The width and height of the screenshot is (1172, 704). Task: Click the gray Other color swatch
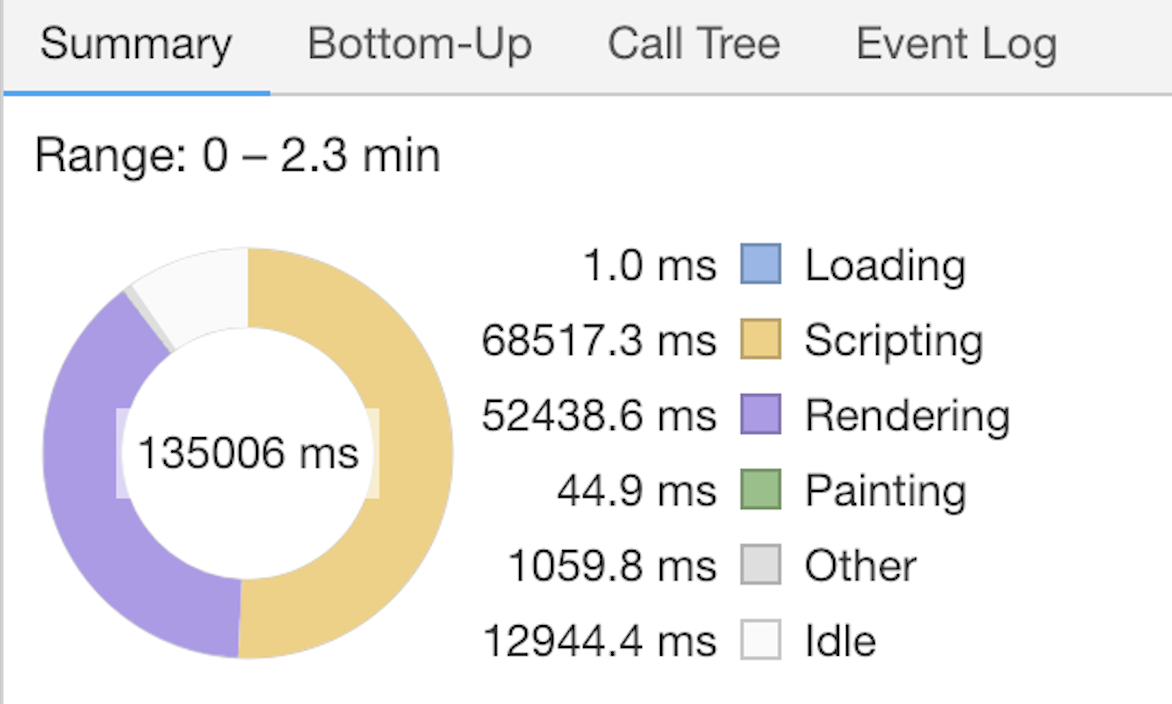(760, 566)
